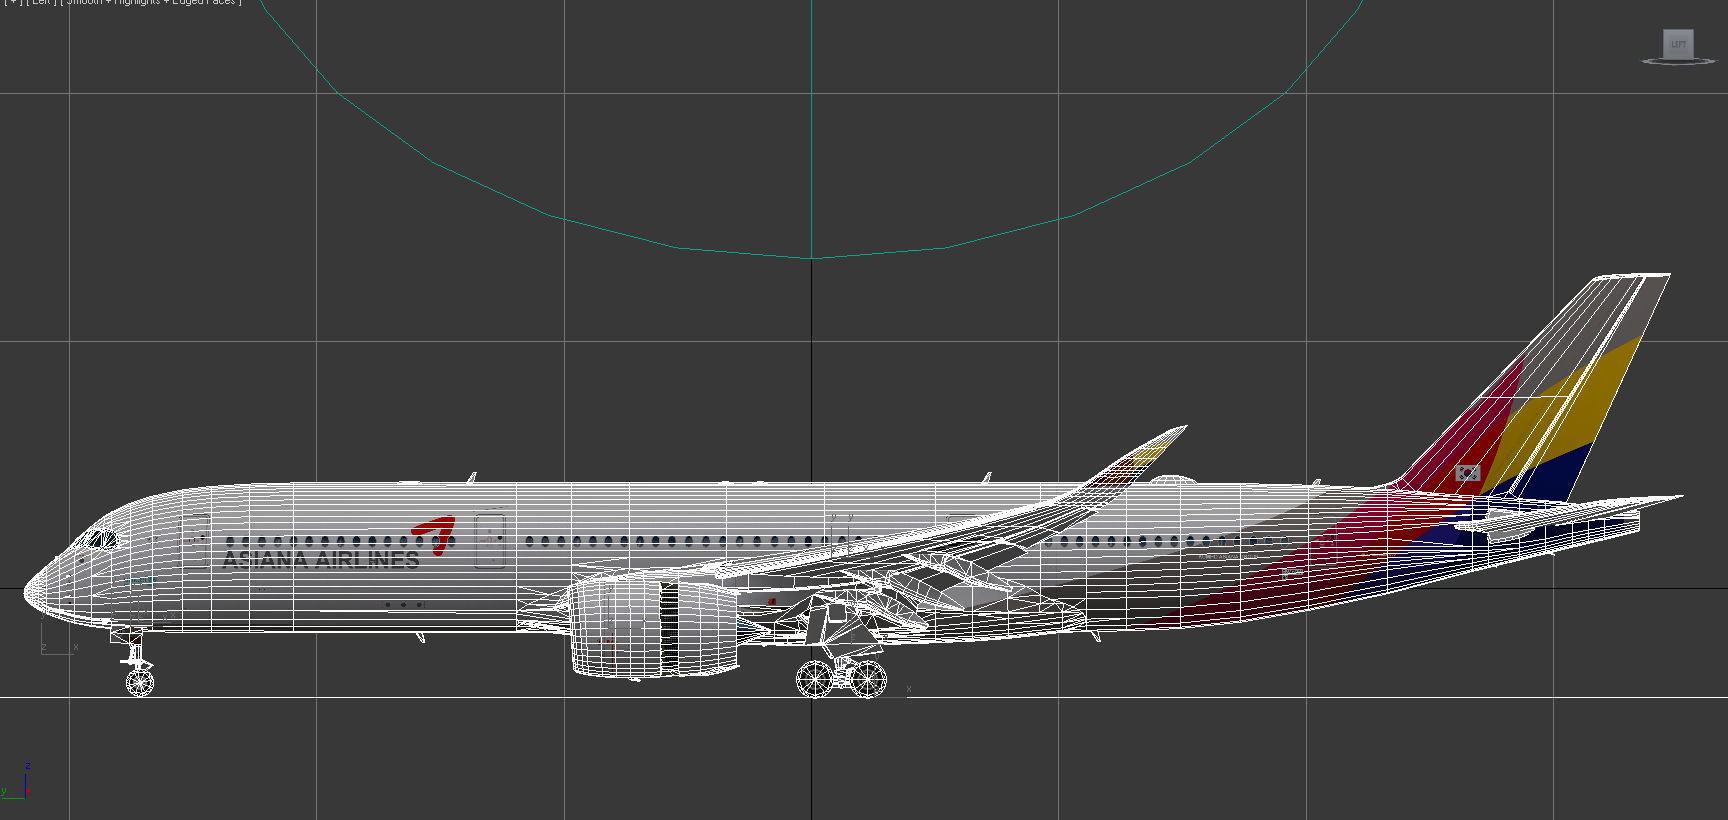Select the forward passenger door near the nose
This screenshot has width=1728, height=820.
196,541
